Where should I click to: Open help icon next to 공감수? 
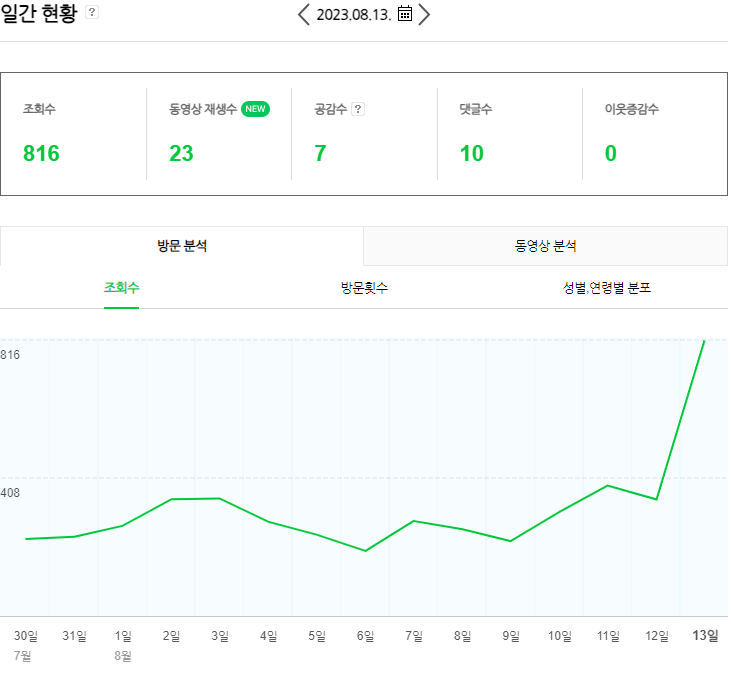click(358, 109)
